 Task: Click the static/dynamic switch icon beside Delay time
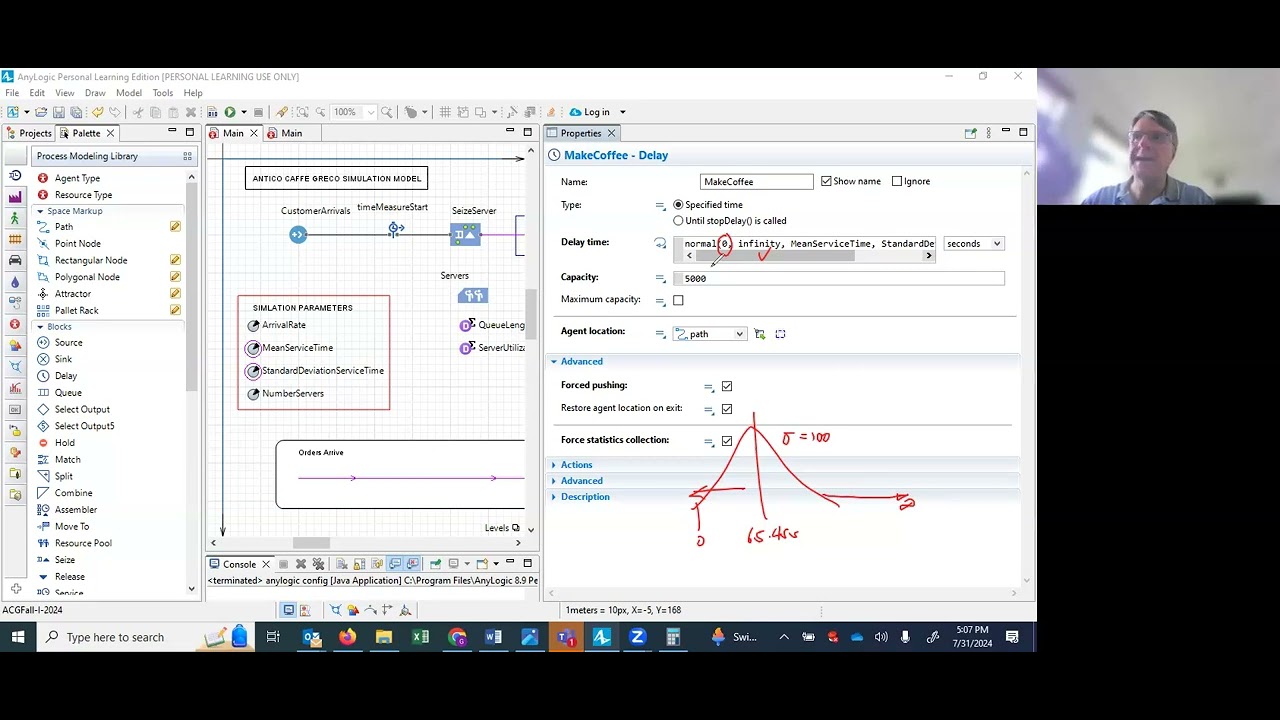[660, 243]
